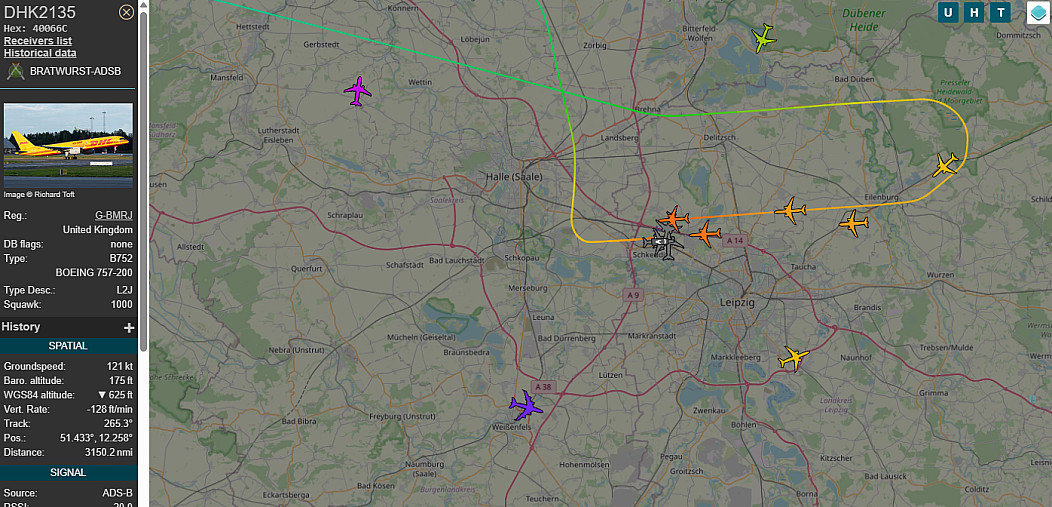
Task: Toggle the H map button
Action: click(975, 12)
